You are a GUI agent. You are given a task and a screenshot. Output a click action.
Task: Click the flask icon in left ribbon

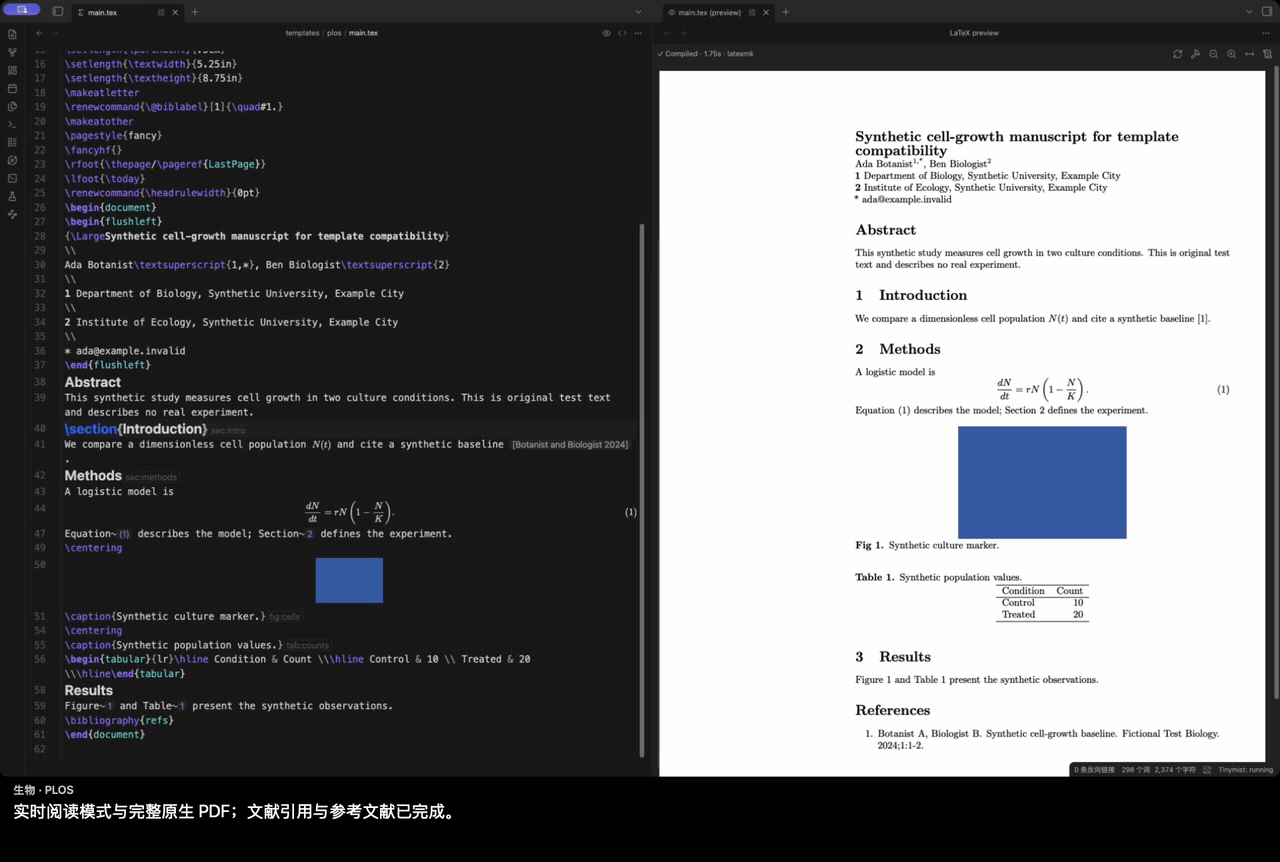tap(12, 196)
